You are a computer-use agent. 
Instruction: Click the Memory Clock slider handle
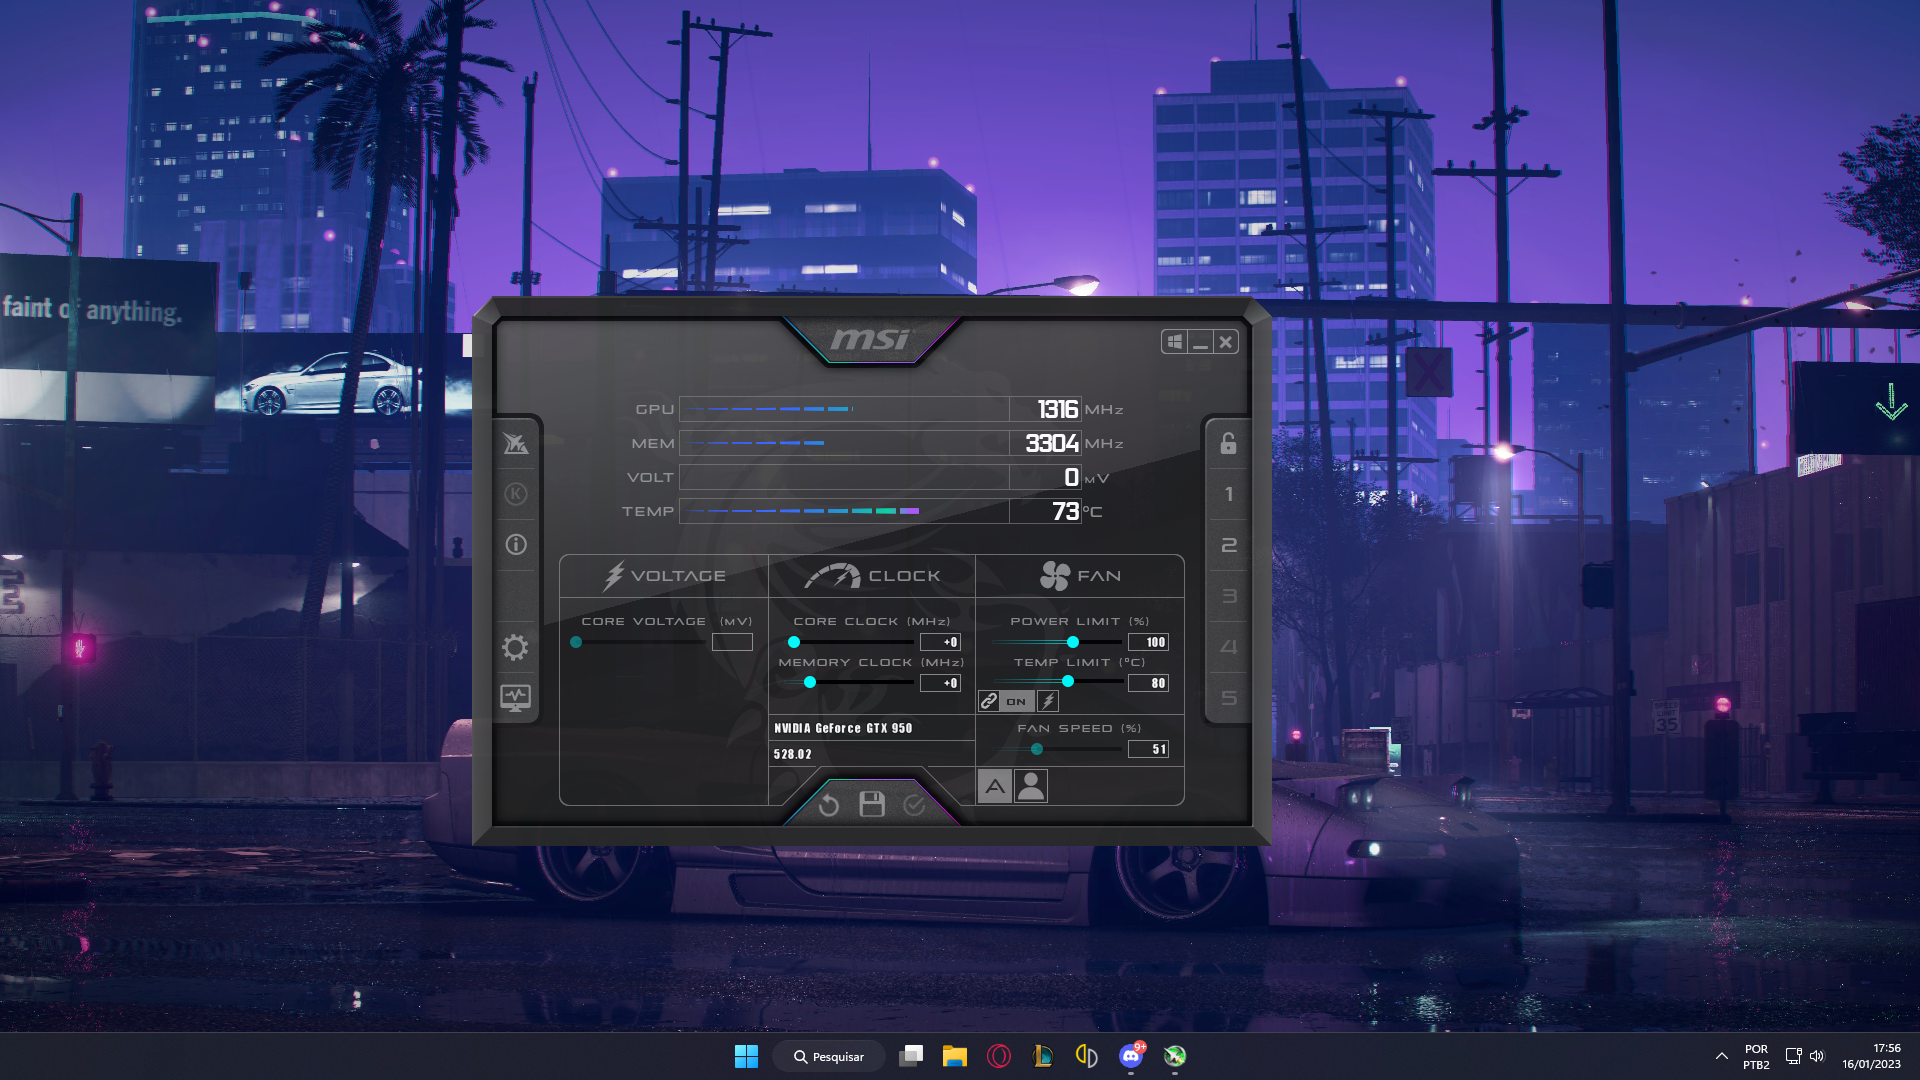[x=810, y=682]
